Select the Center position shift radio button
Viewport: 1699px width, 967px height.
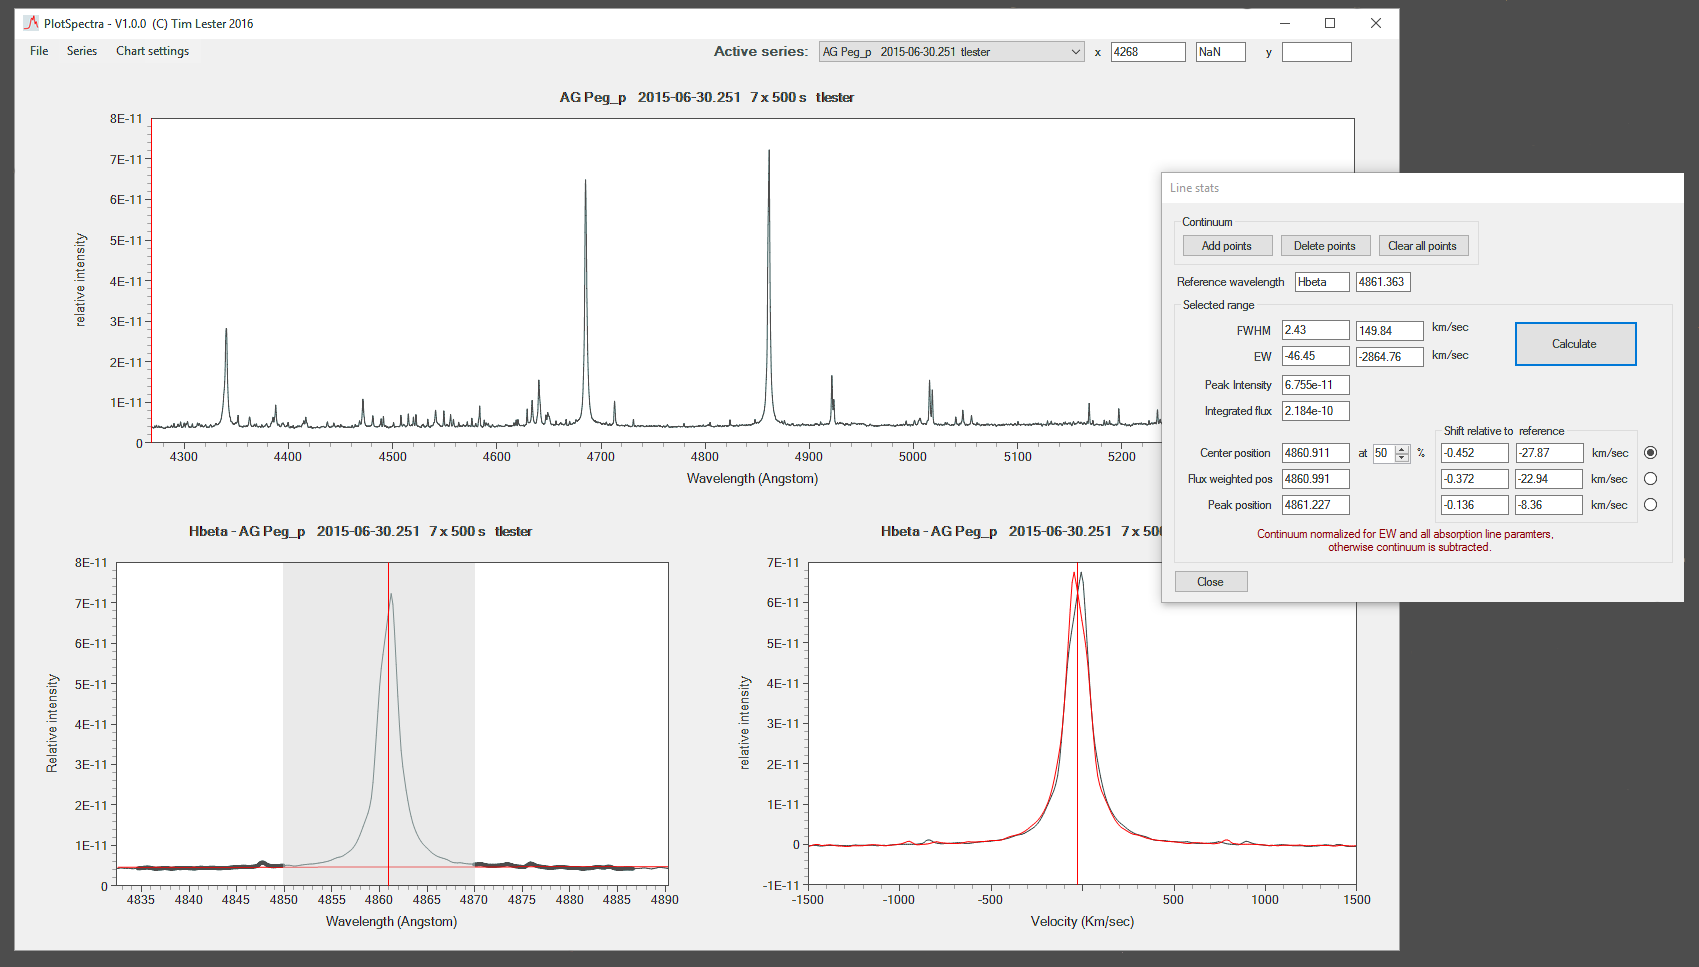pyautogui.click(x=1650, y=453)
